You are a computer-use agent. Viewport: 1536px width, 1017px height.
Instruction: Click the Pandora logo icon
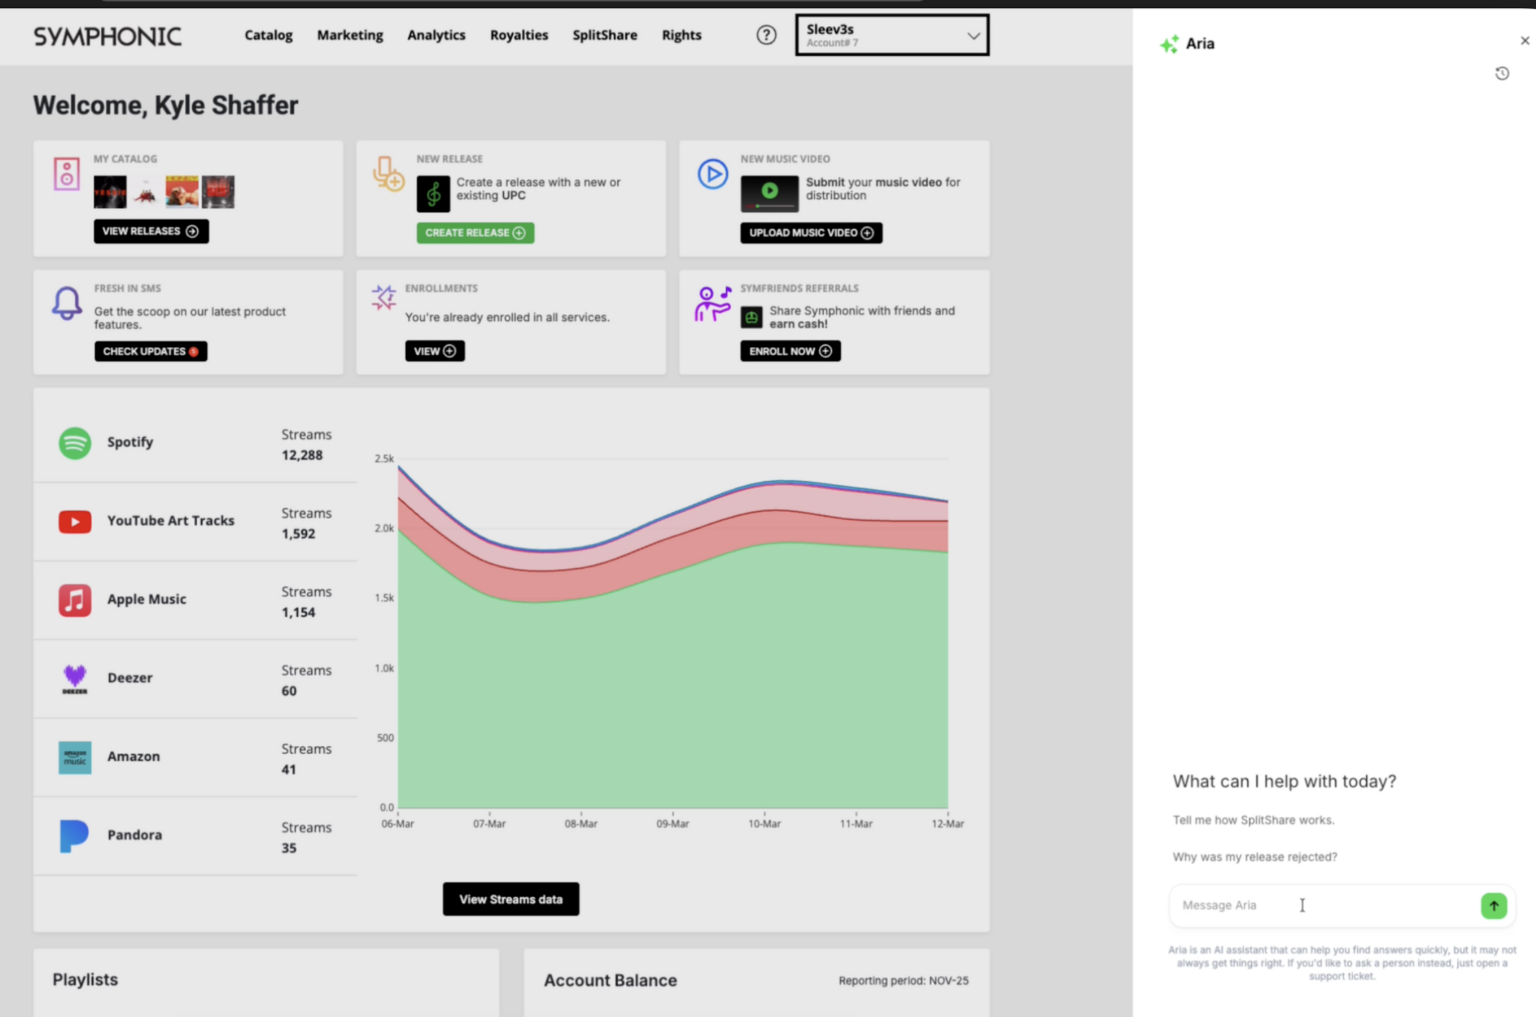(75, 835)
